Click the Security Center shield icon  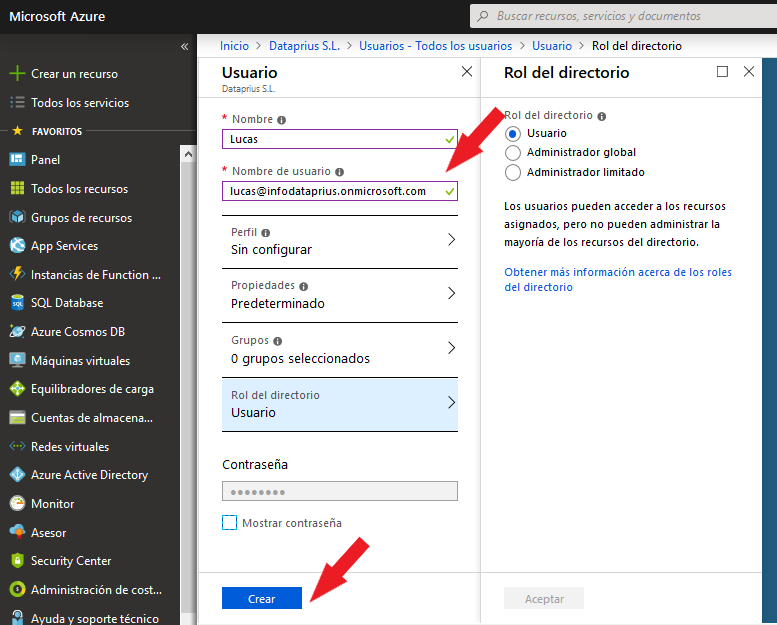[17, 561]
